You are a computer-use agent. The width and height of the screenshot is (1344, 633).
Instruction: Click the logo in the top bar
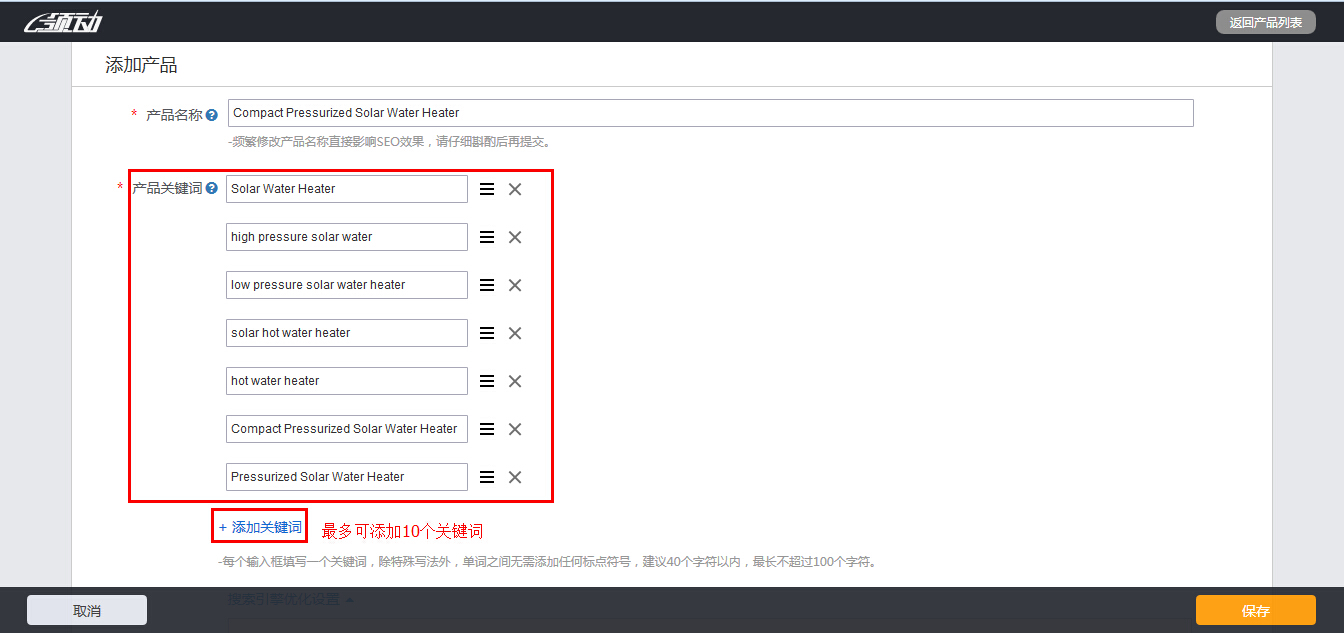(x=62, y=22)
